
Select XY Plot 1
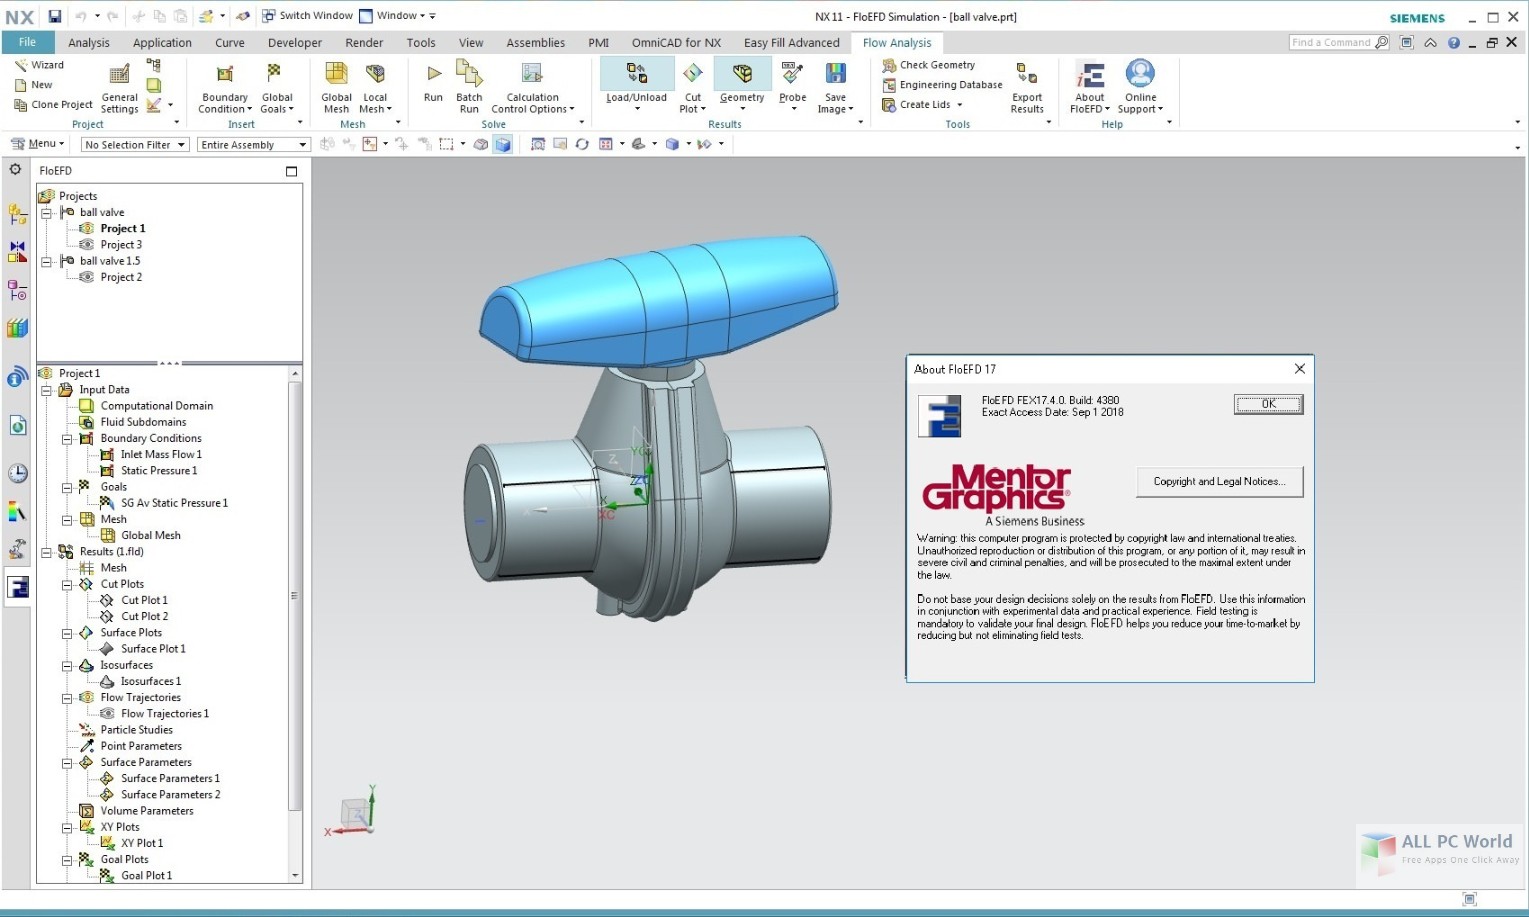[x=141, y=844]
